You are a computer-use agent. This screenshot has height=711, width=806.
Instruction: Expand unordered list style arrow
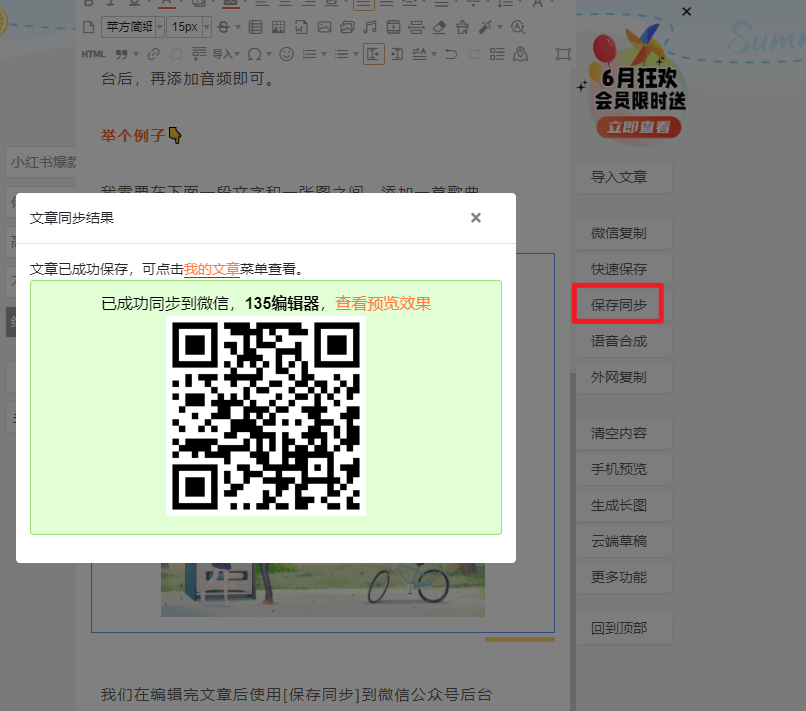click(x=356, y=54)
